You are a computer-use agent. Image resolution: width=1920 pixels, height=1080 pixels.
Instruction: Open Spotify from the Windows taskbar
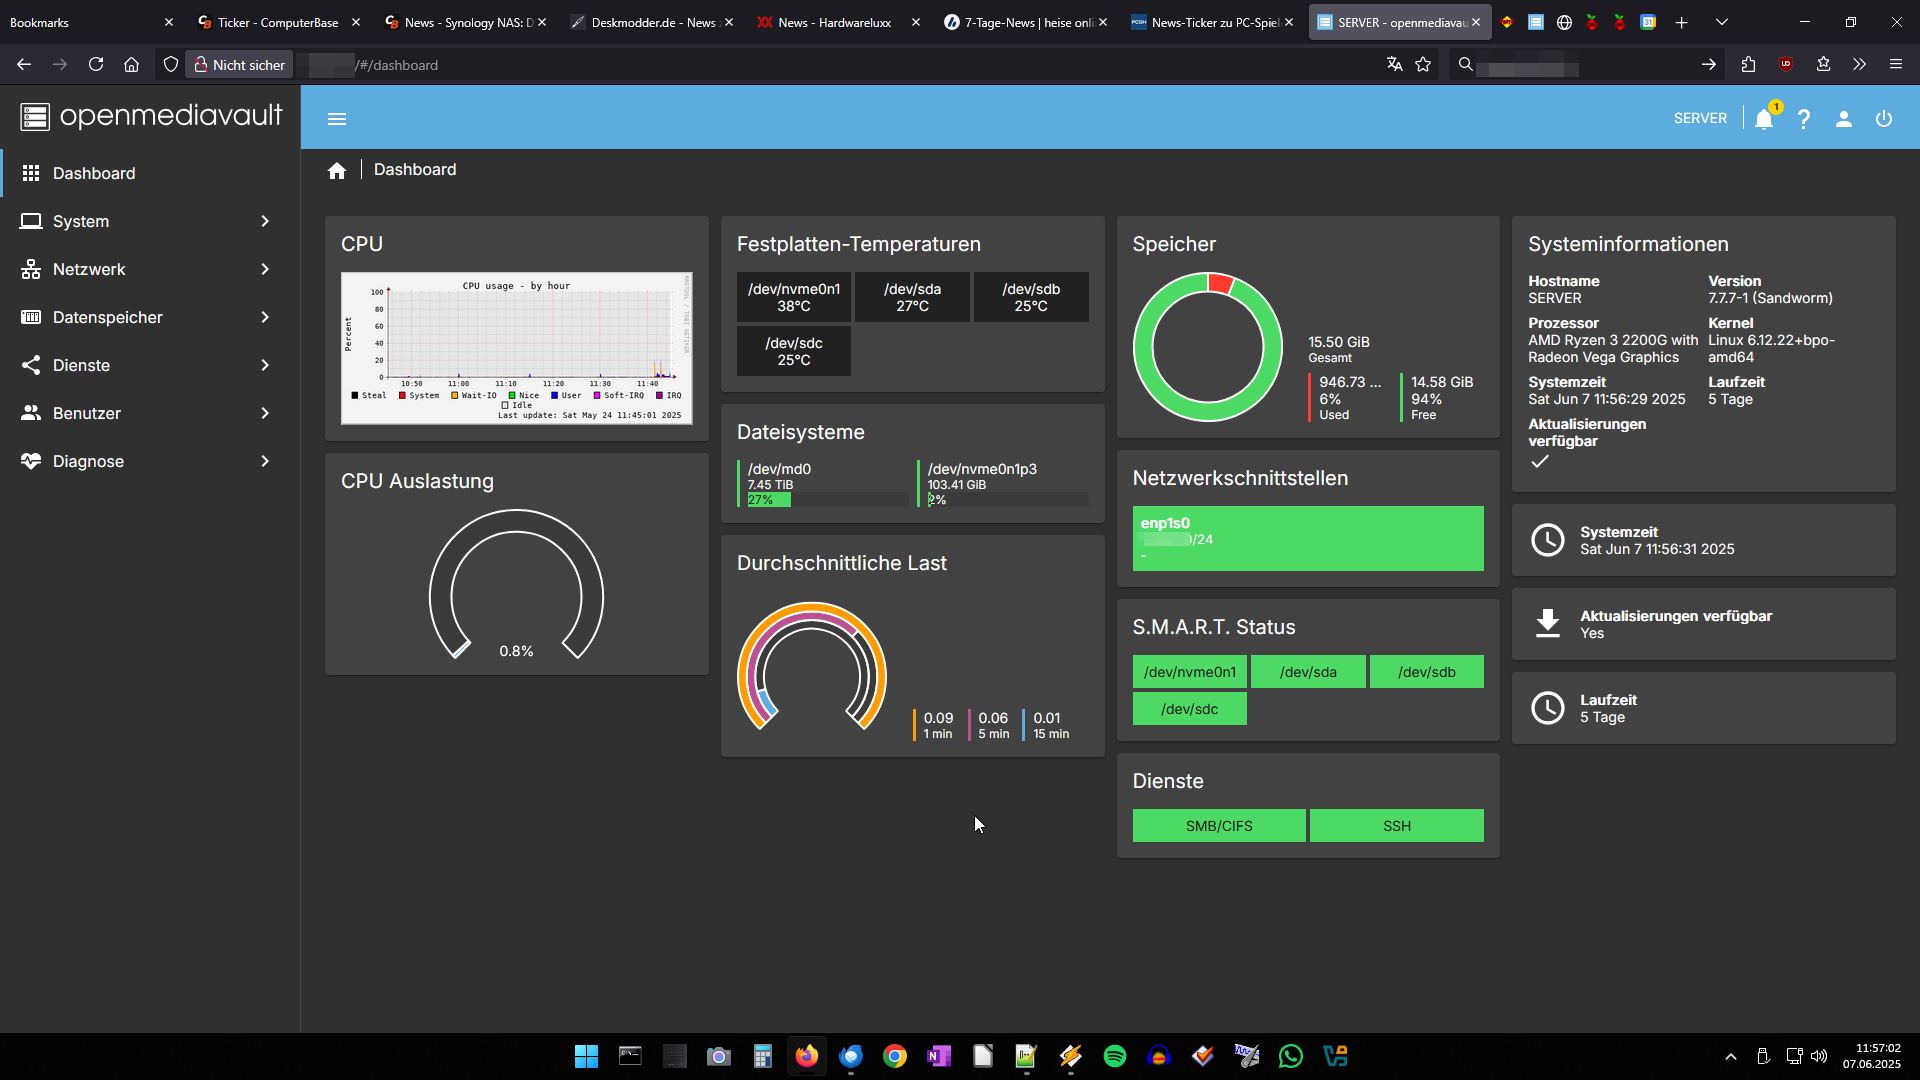point(1115,1056)
